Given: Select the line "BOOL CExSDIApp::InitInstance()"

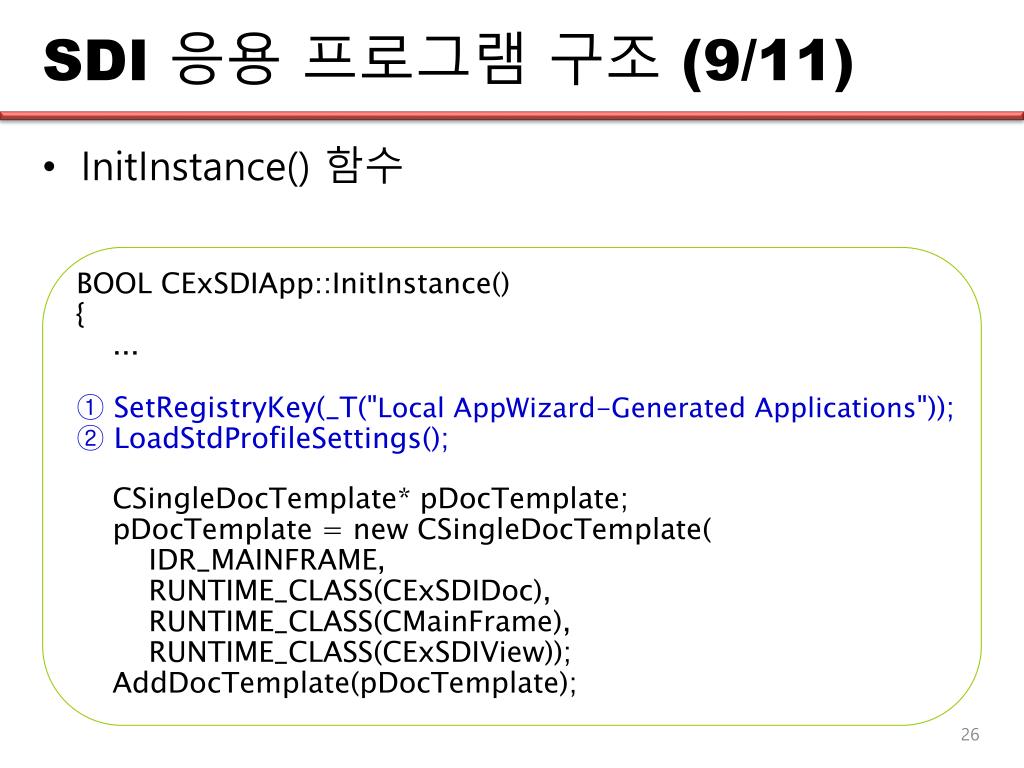Looking at the screenshot, I should [x=293, y=283].
